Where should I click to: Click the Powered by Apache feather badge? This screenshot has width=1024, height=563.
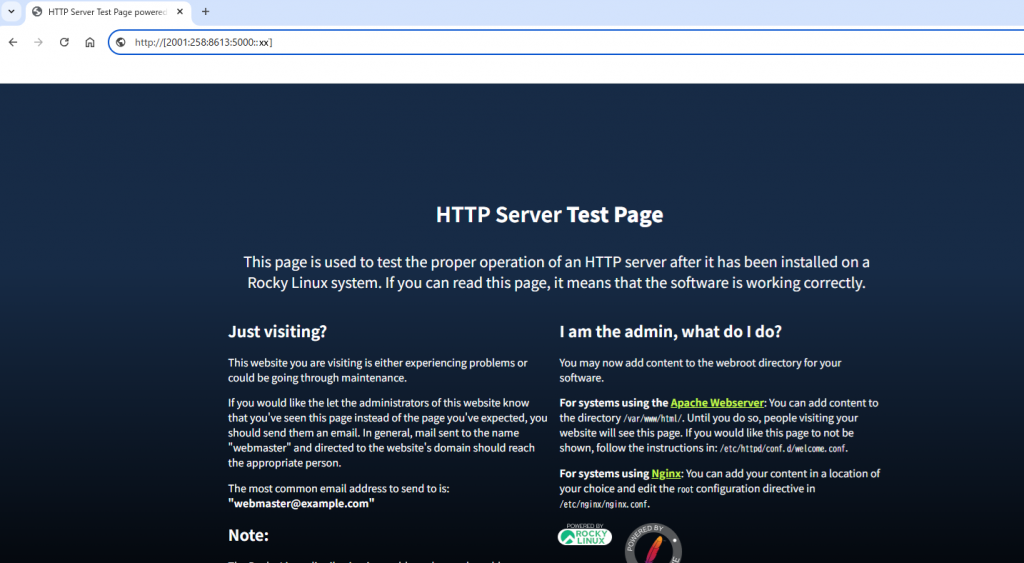653,543
